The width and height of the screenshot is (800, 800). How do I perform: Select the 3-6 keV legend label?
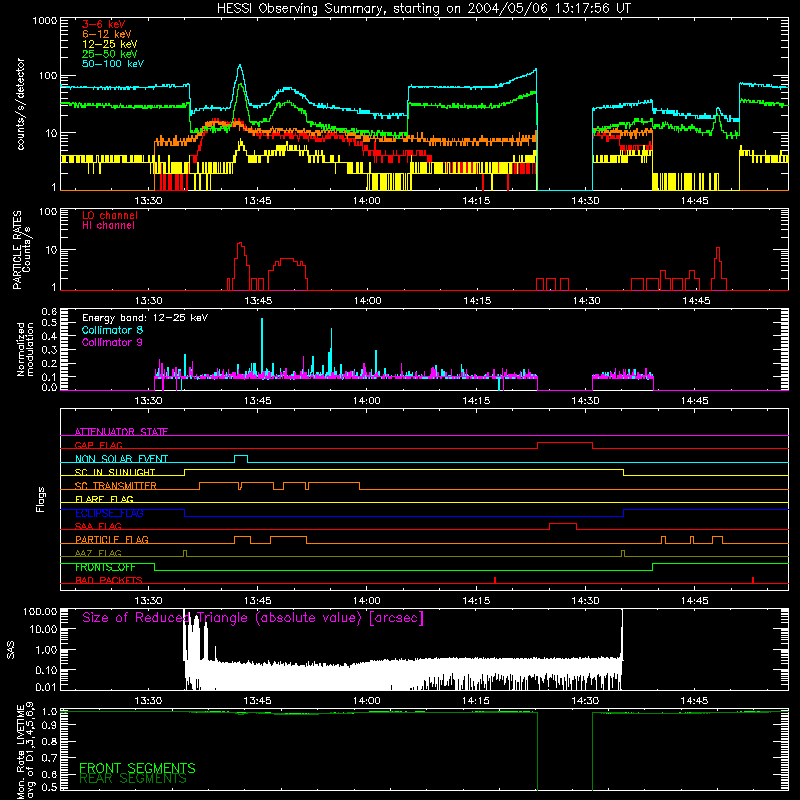point(104,24)
